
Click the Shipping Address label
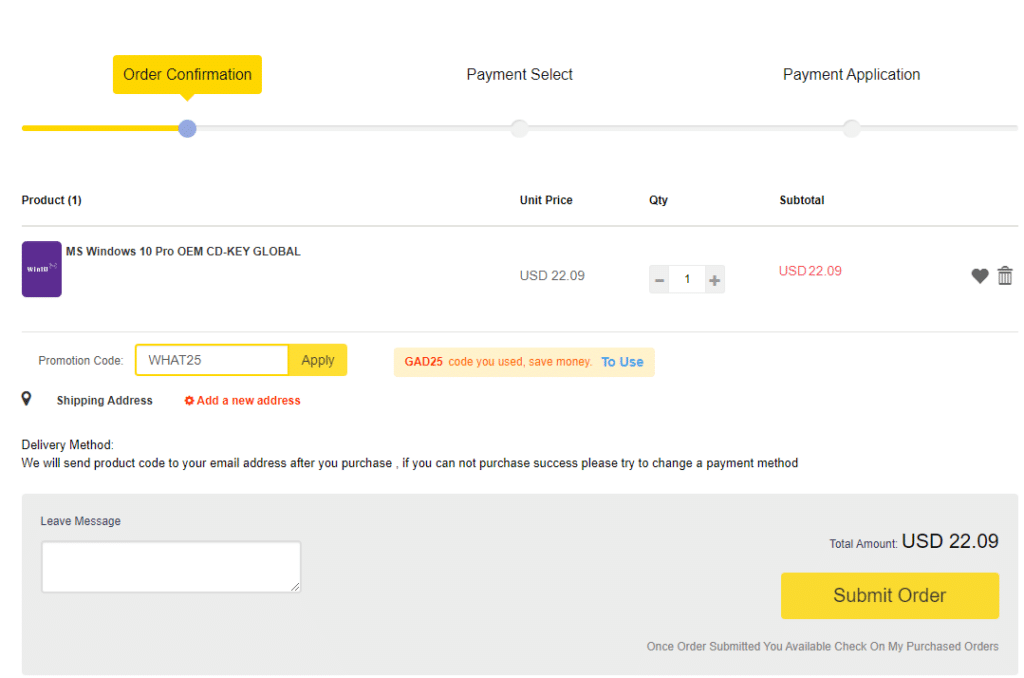pos(104,400)
